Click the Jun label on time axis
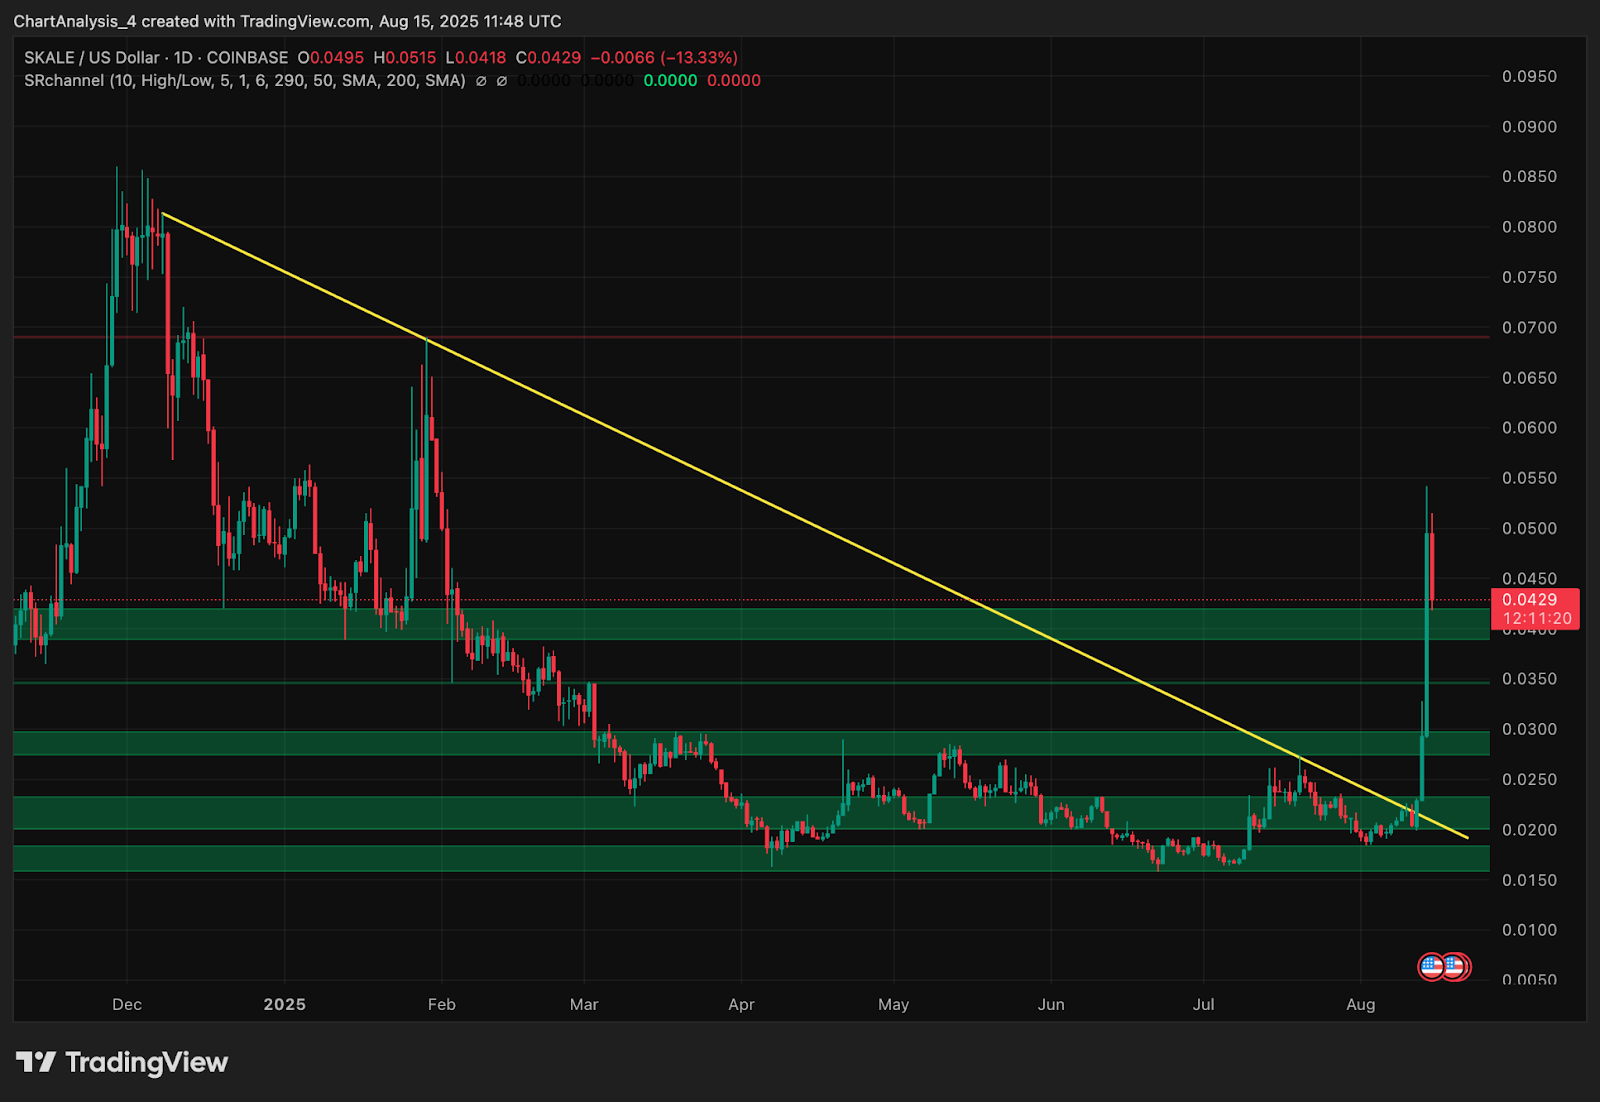The width and height of the screenshot is (1600, 1102). (x=1051, y=1004)
